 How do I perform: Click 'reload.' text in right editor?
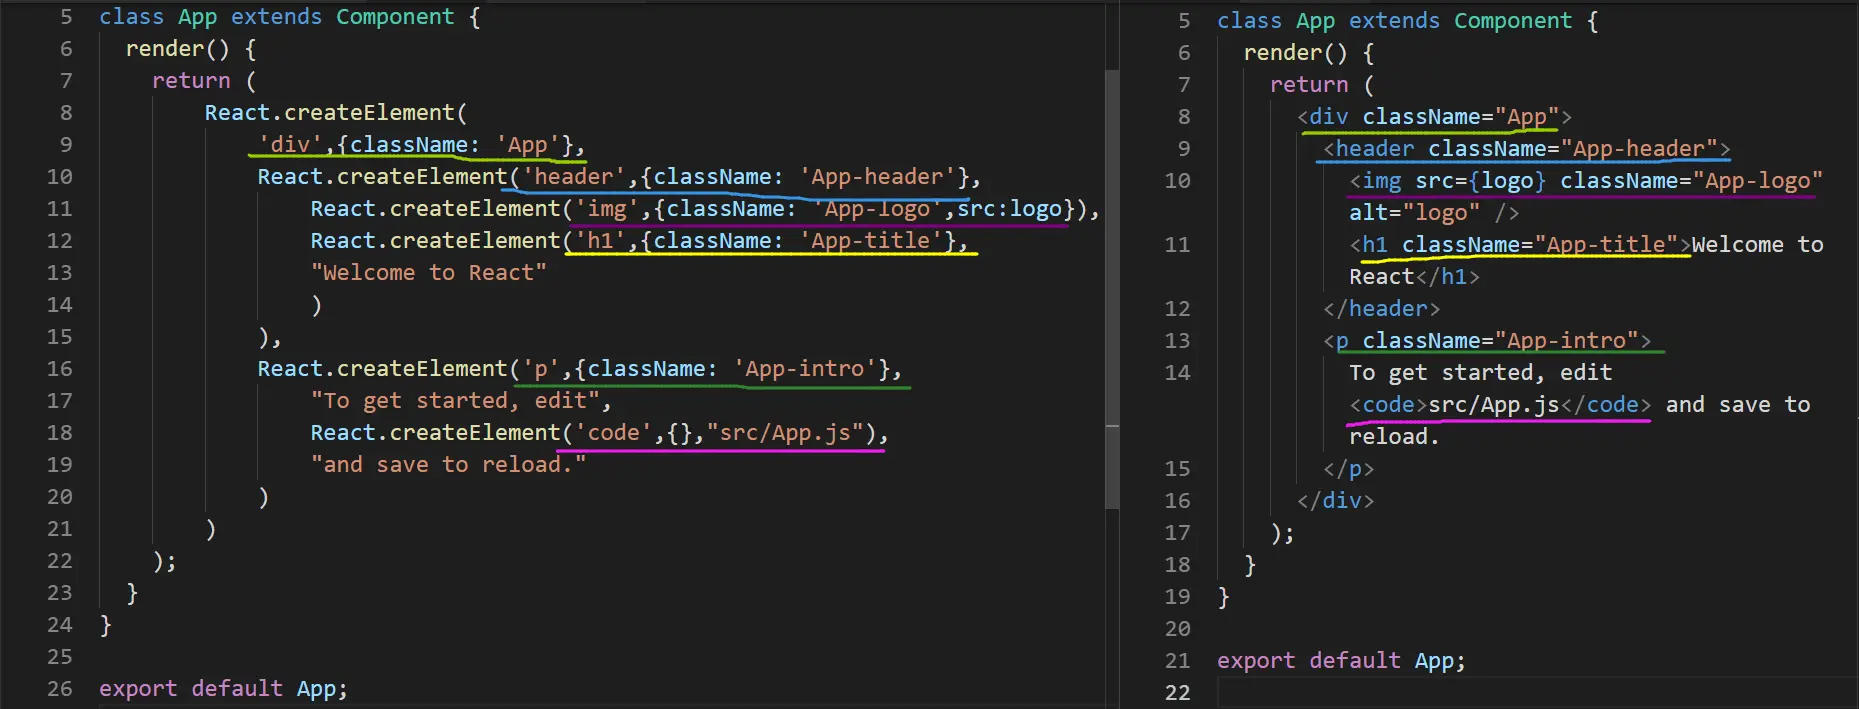coord(1394,437)
